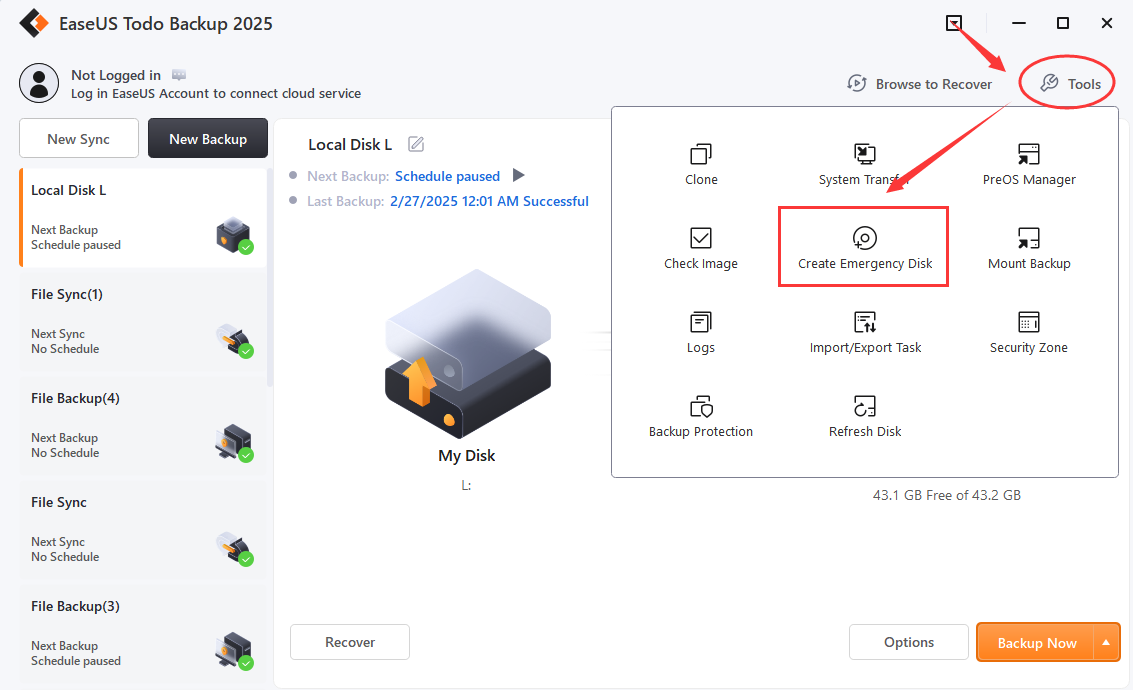Select the File Sync task

pyautogui.click(x=143, y=530)
